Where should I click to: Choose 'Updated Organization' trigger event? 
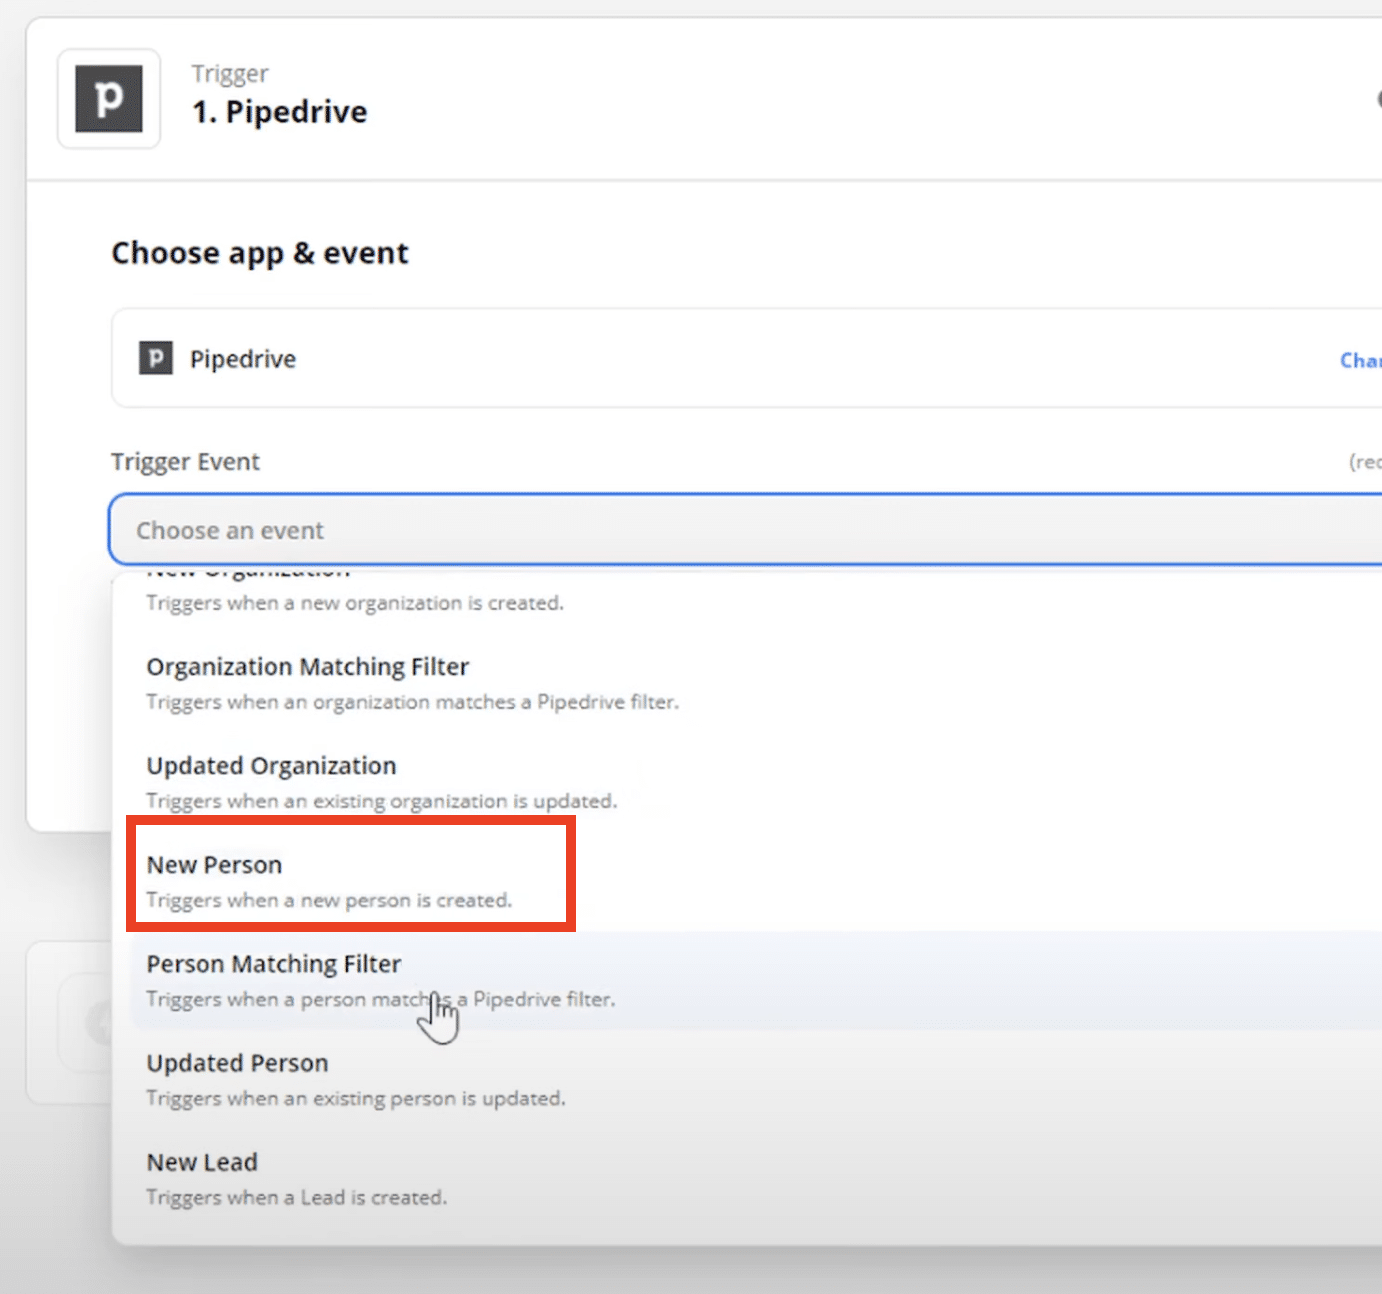click(x=271, y=766)
